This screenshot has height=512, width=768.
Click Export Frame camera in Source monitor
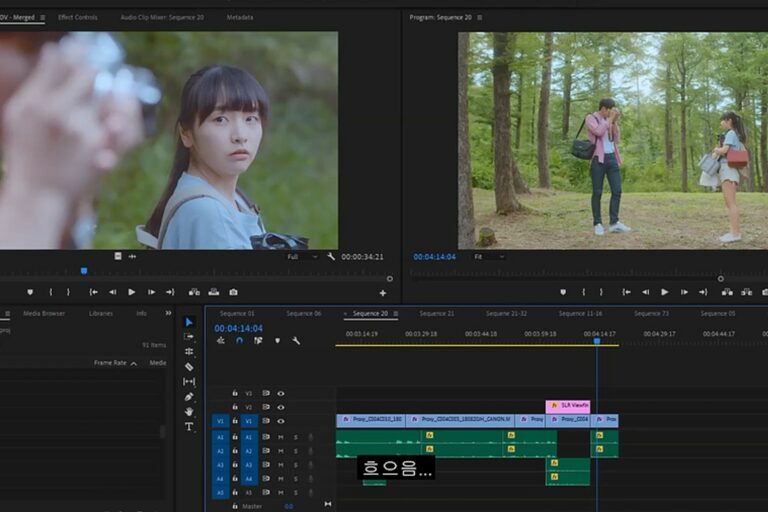pos(233,292)
